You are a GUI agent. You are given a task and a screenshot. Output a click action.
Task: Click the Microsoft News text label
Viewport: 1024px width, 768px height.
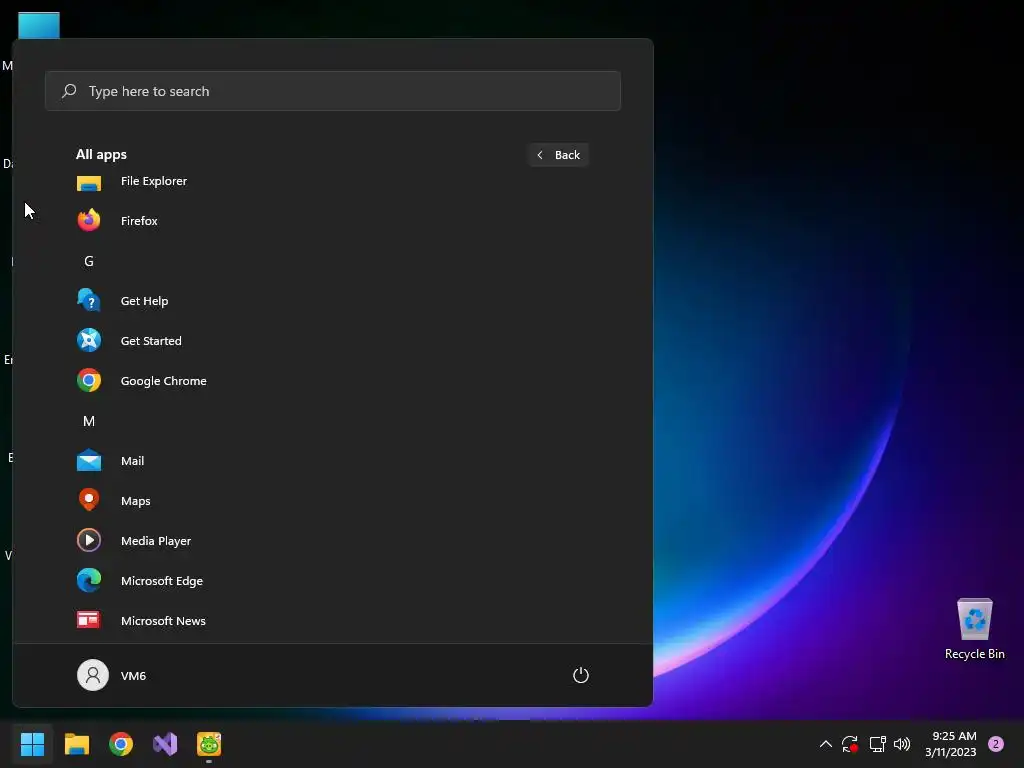click(x=163, y=620)
